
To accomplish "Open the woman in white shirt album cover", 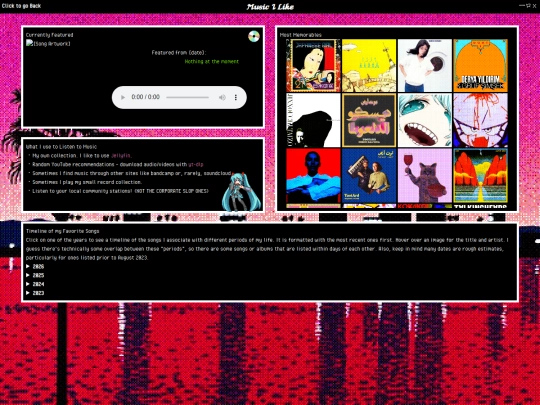I will click(x=425, y=65).
